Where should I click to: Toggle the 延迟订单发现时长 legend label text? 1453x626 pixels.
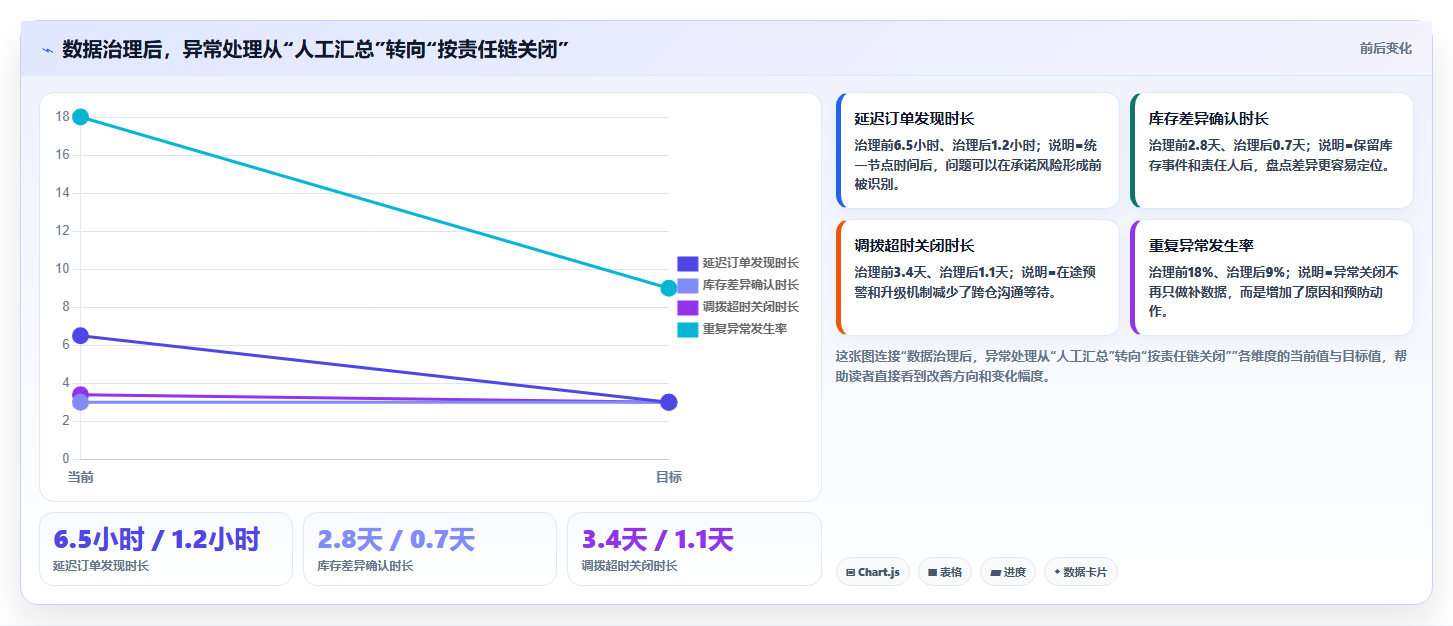tap(750, 263)
